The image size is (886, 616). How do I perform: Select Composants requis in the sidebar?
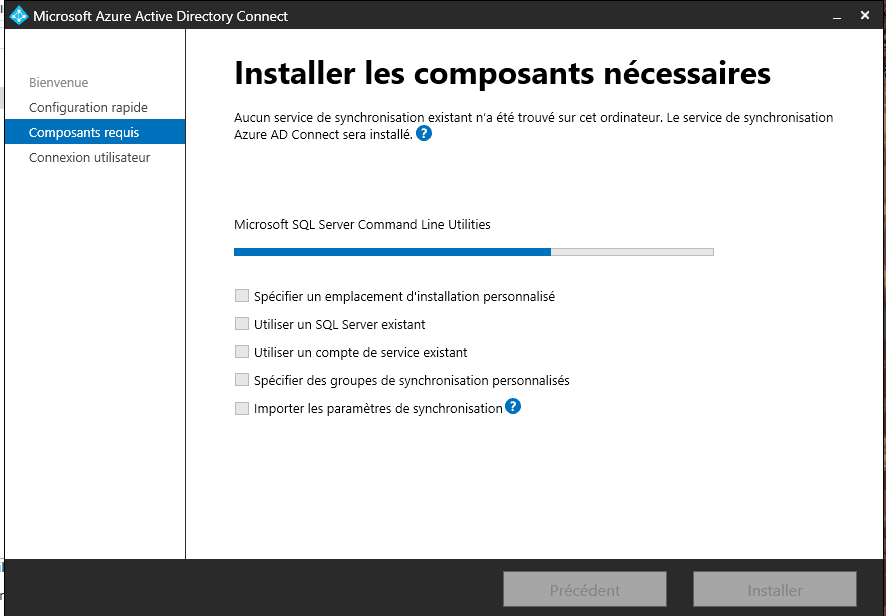point(84,132)
